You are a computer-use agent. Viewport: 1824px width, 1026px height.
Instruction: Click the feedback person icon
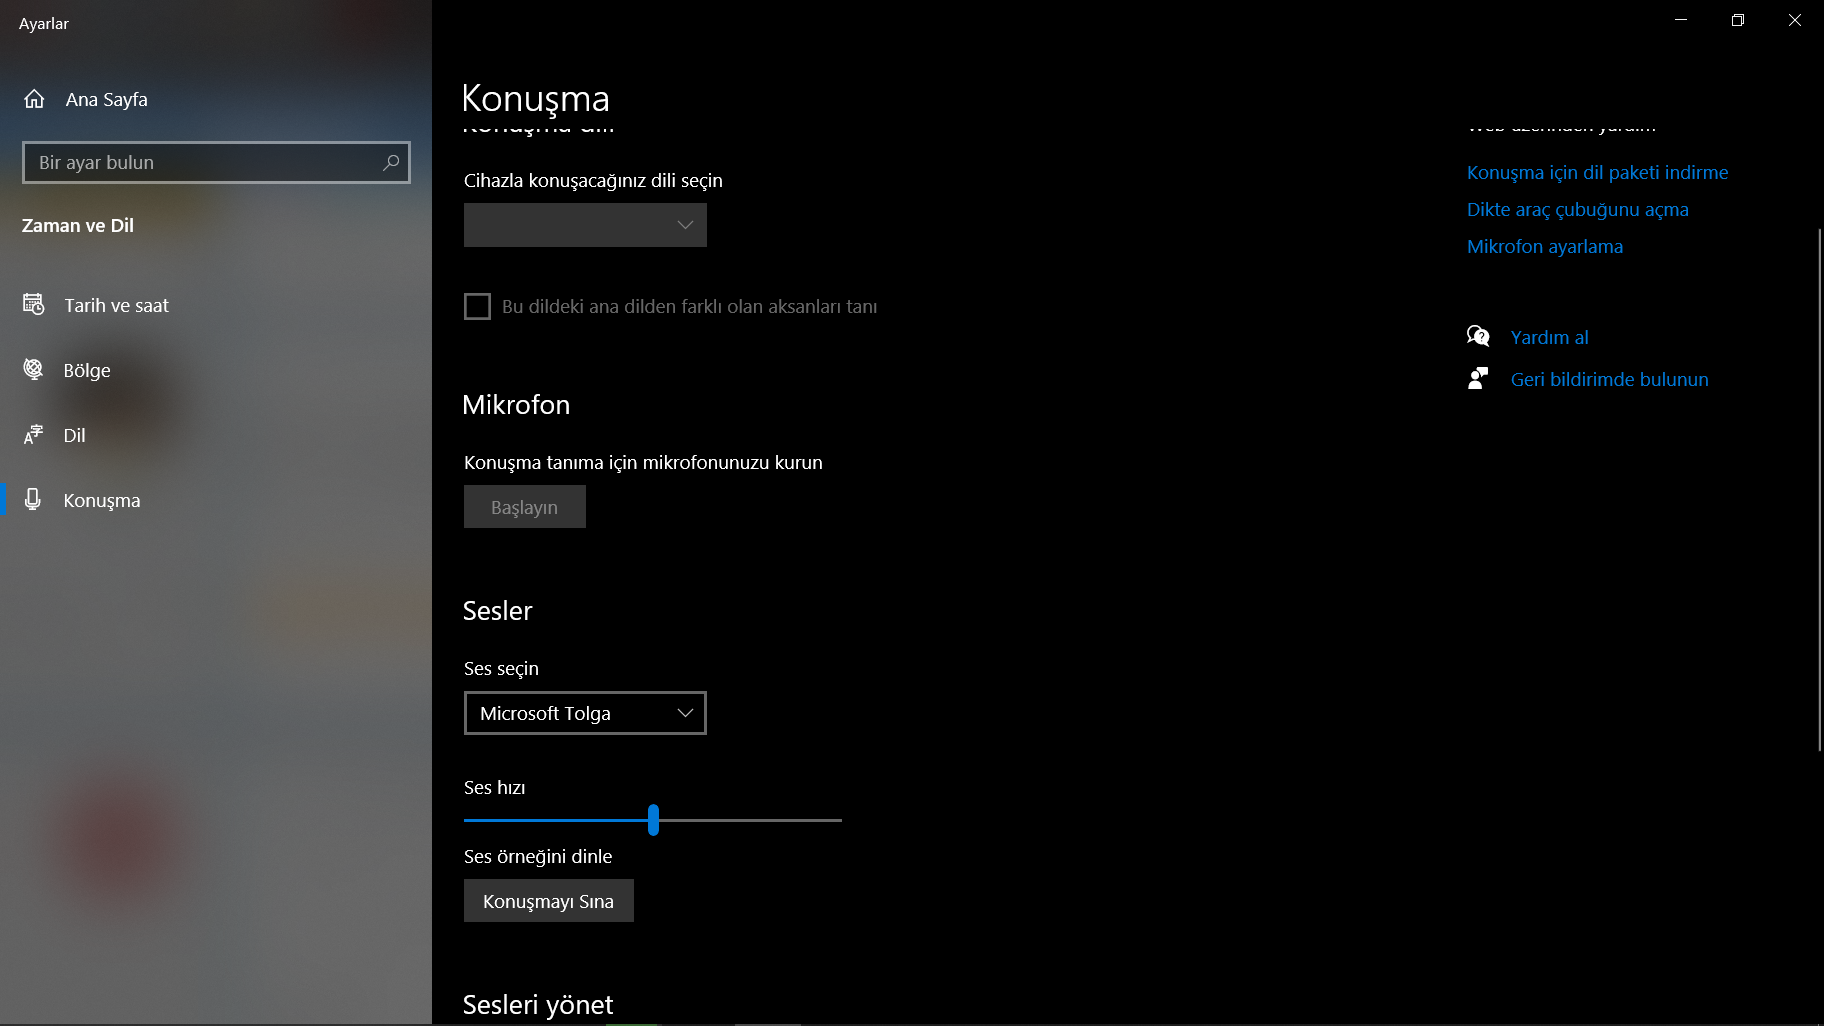pyautogui.click(x=1478, y=378)
